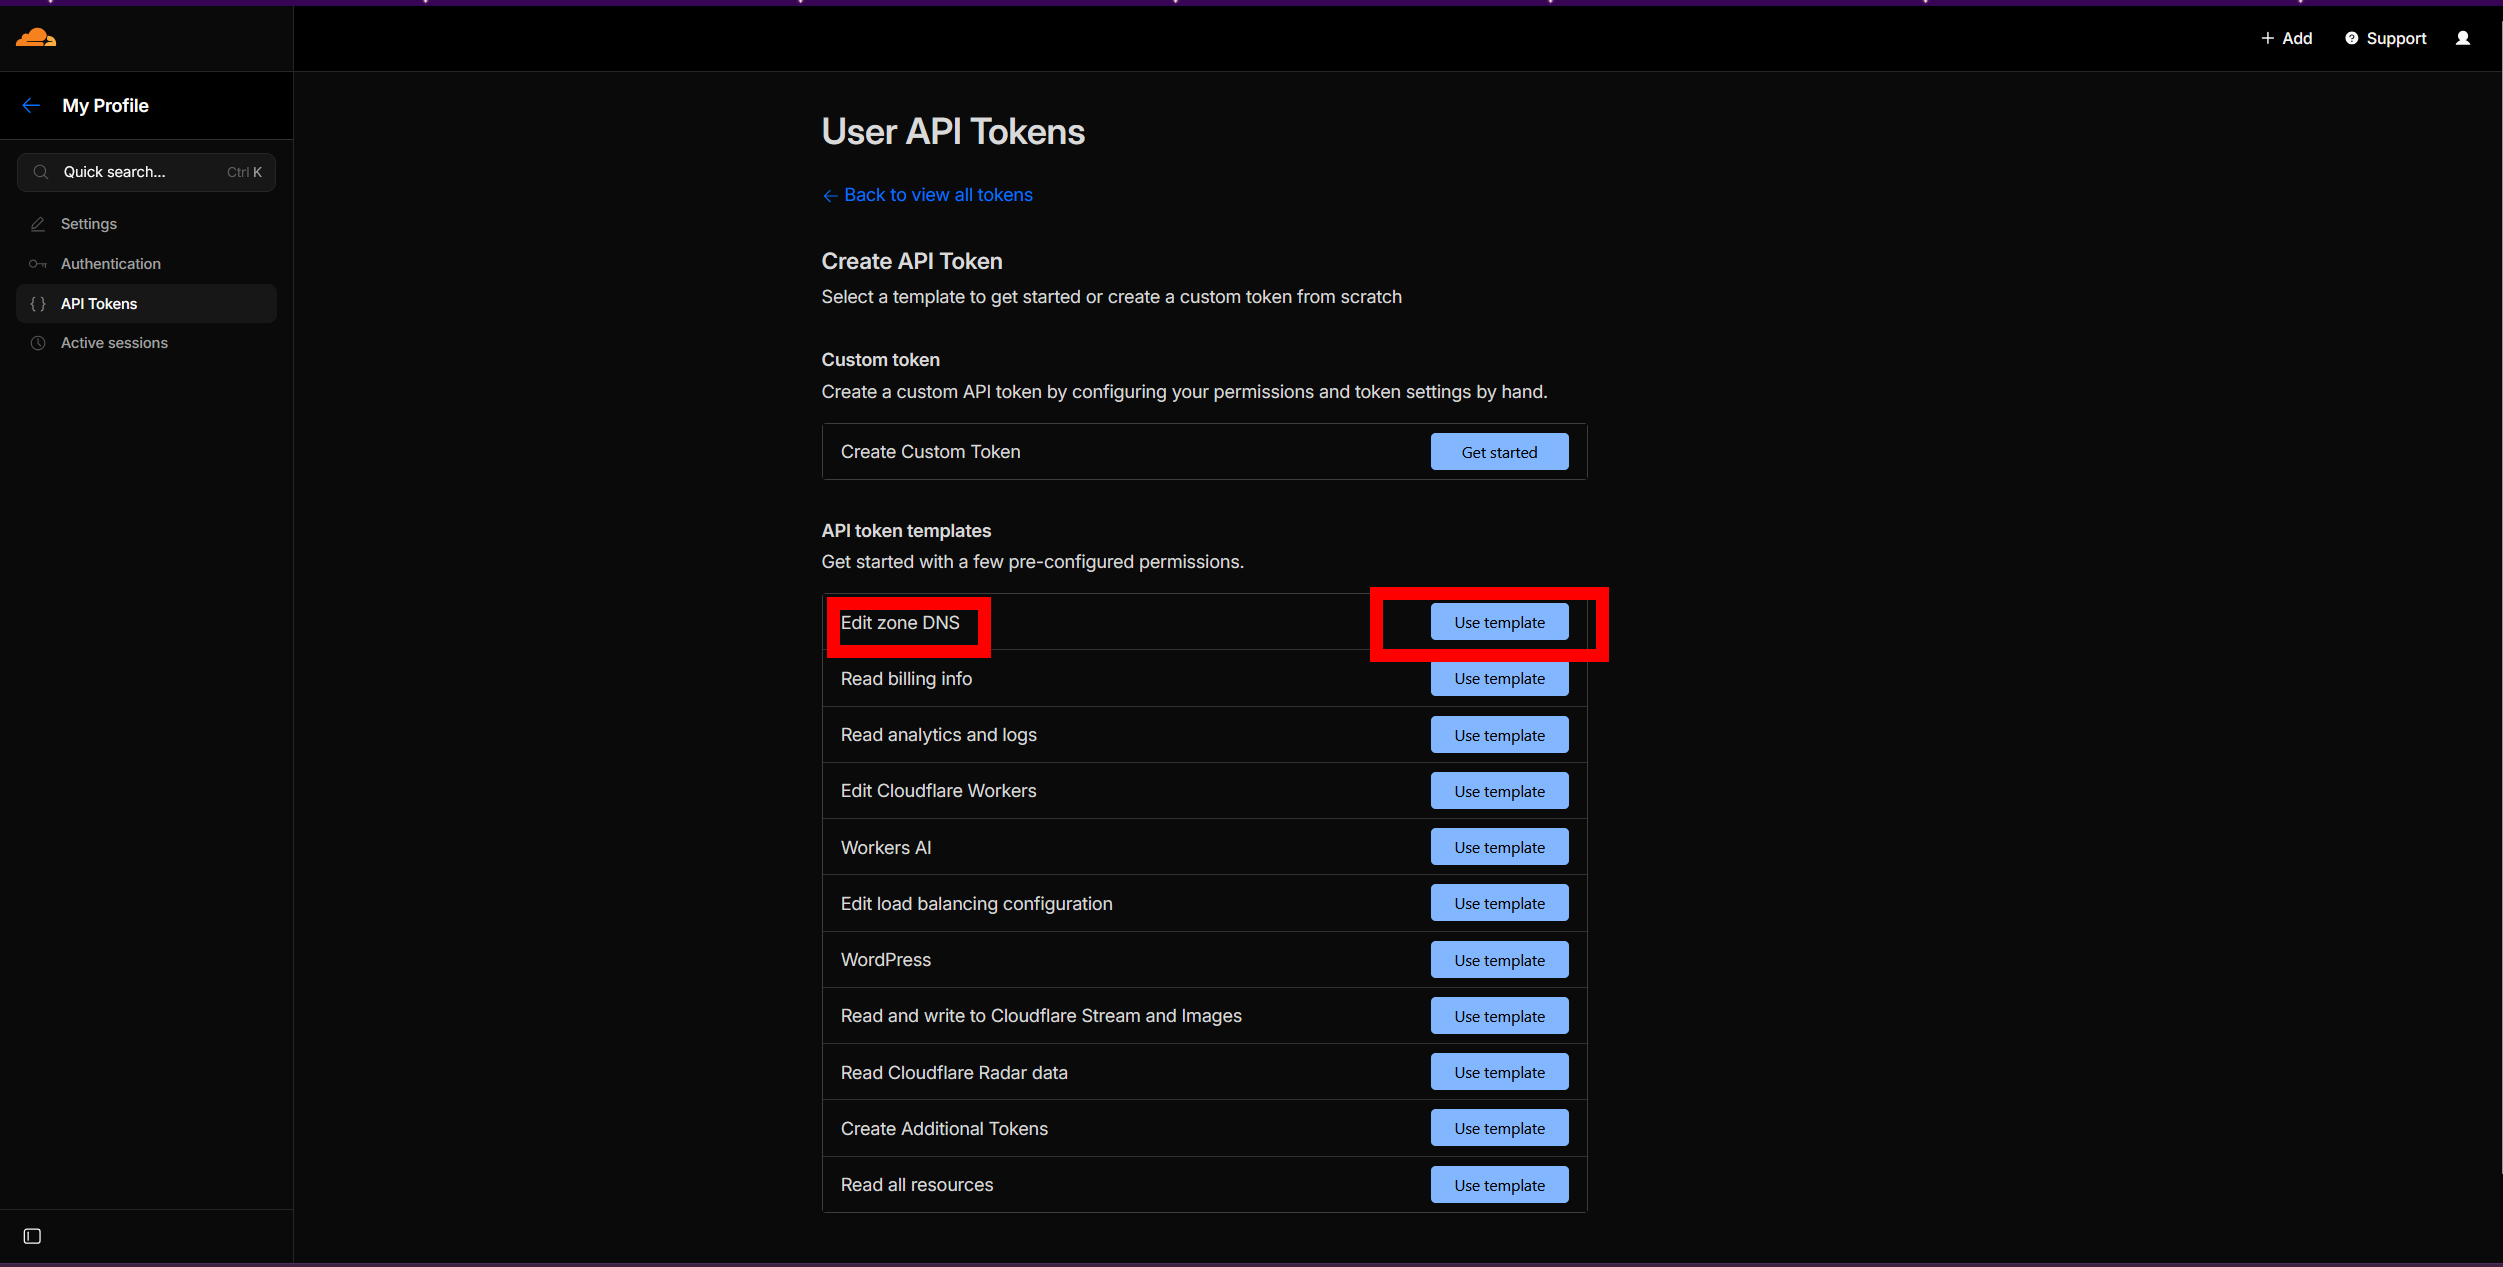The width and height of the screenshot is (2503, 1267).
Task: Click Get started for Create Custom Token
Action: 1498,451
